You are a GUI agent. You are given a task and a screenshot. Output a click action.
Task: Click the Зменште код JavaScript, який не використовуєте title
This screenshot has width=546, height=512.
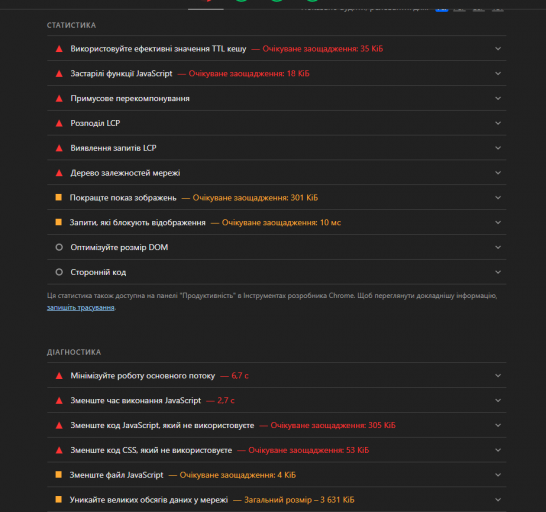(162, 425)
